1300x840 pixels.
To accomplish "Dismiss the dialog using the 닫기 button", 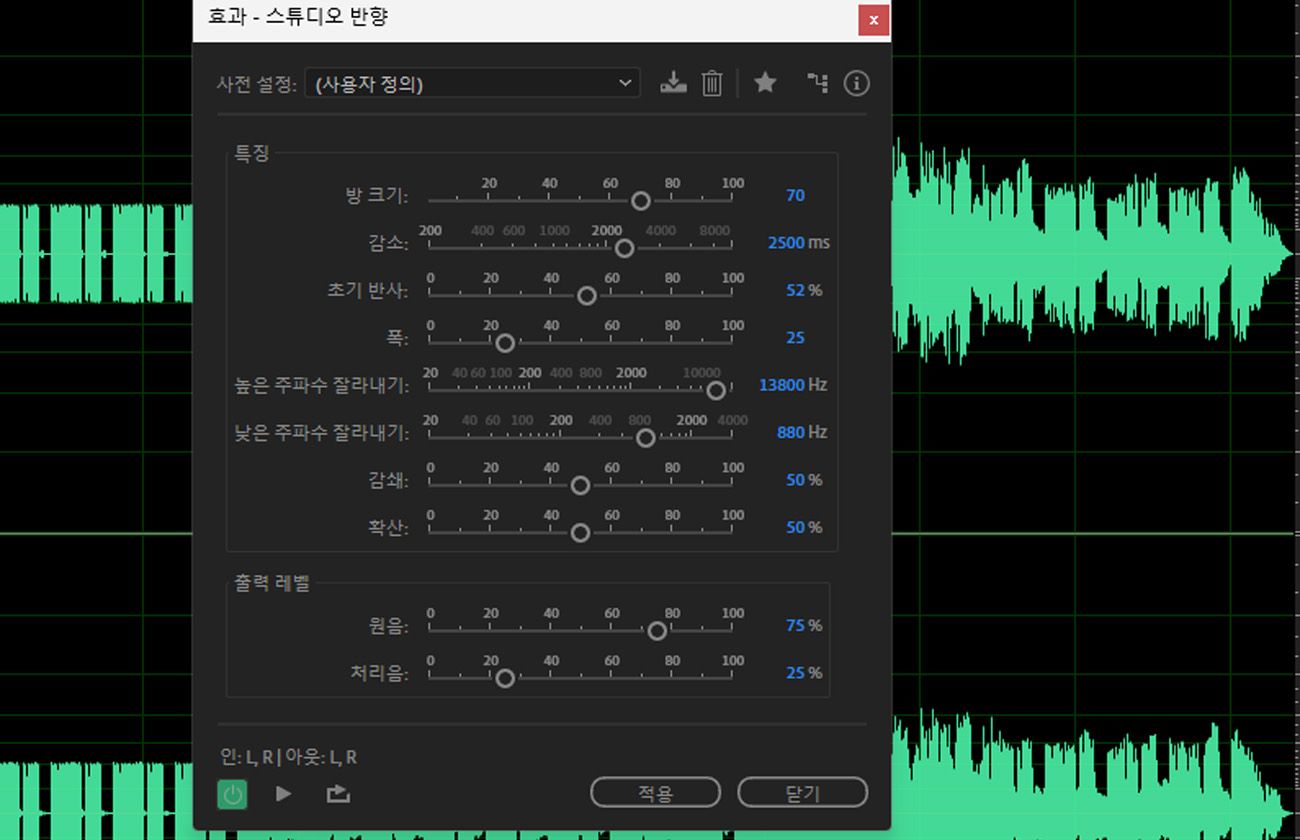I will (802, 792).
